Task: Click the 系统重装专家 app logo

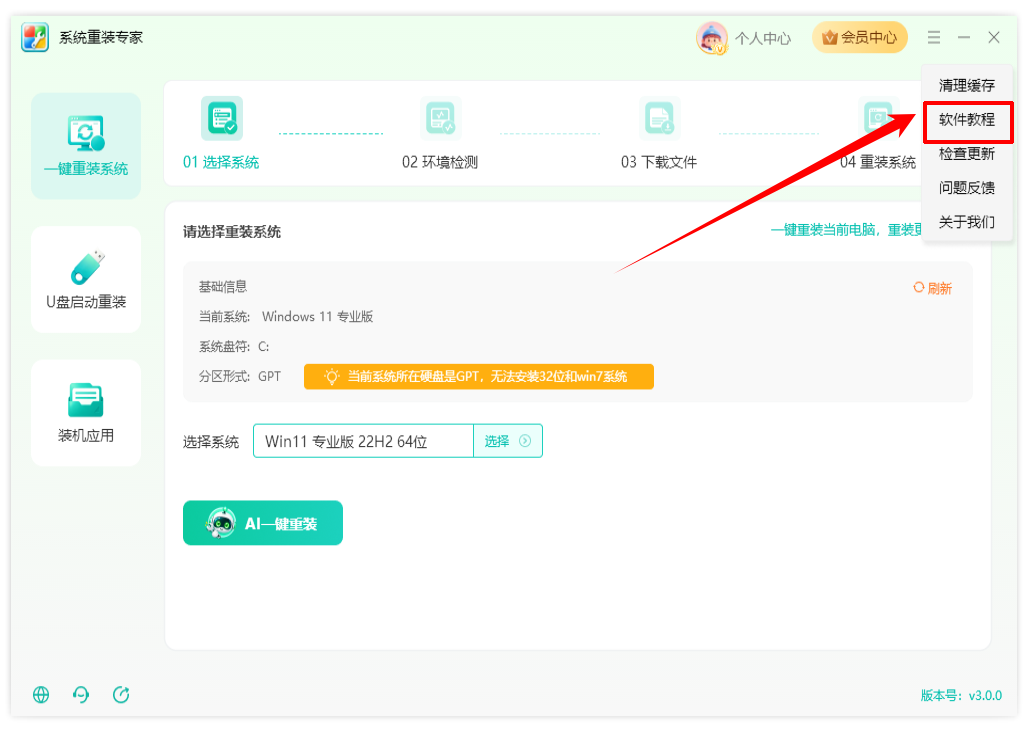Action: [35, 37]
